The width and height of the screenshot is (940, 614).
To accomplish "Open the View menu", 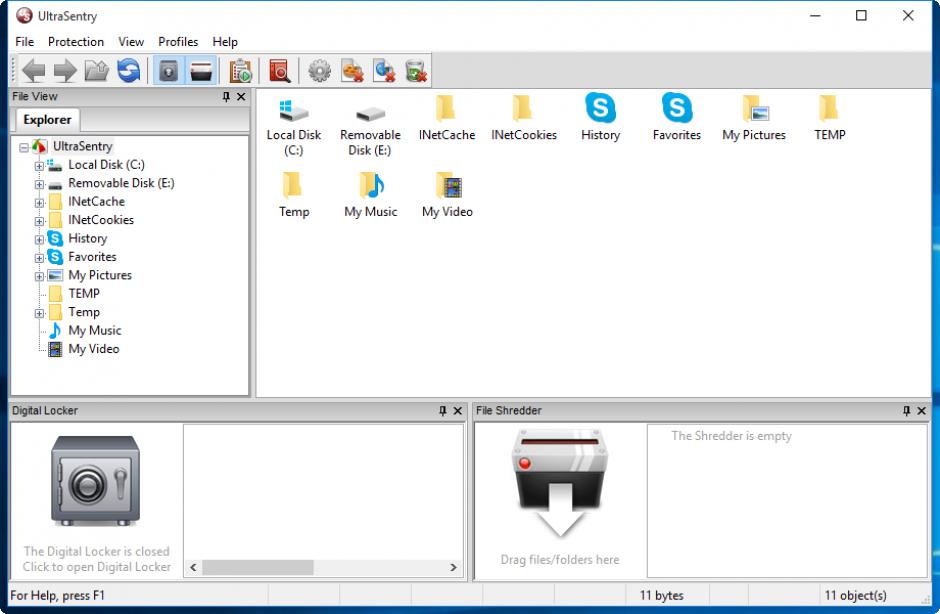I will coord(131,42).
